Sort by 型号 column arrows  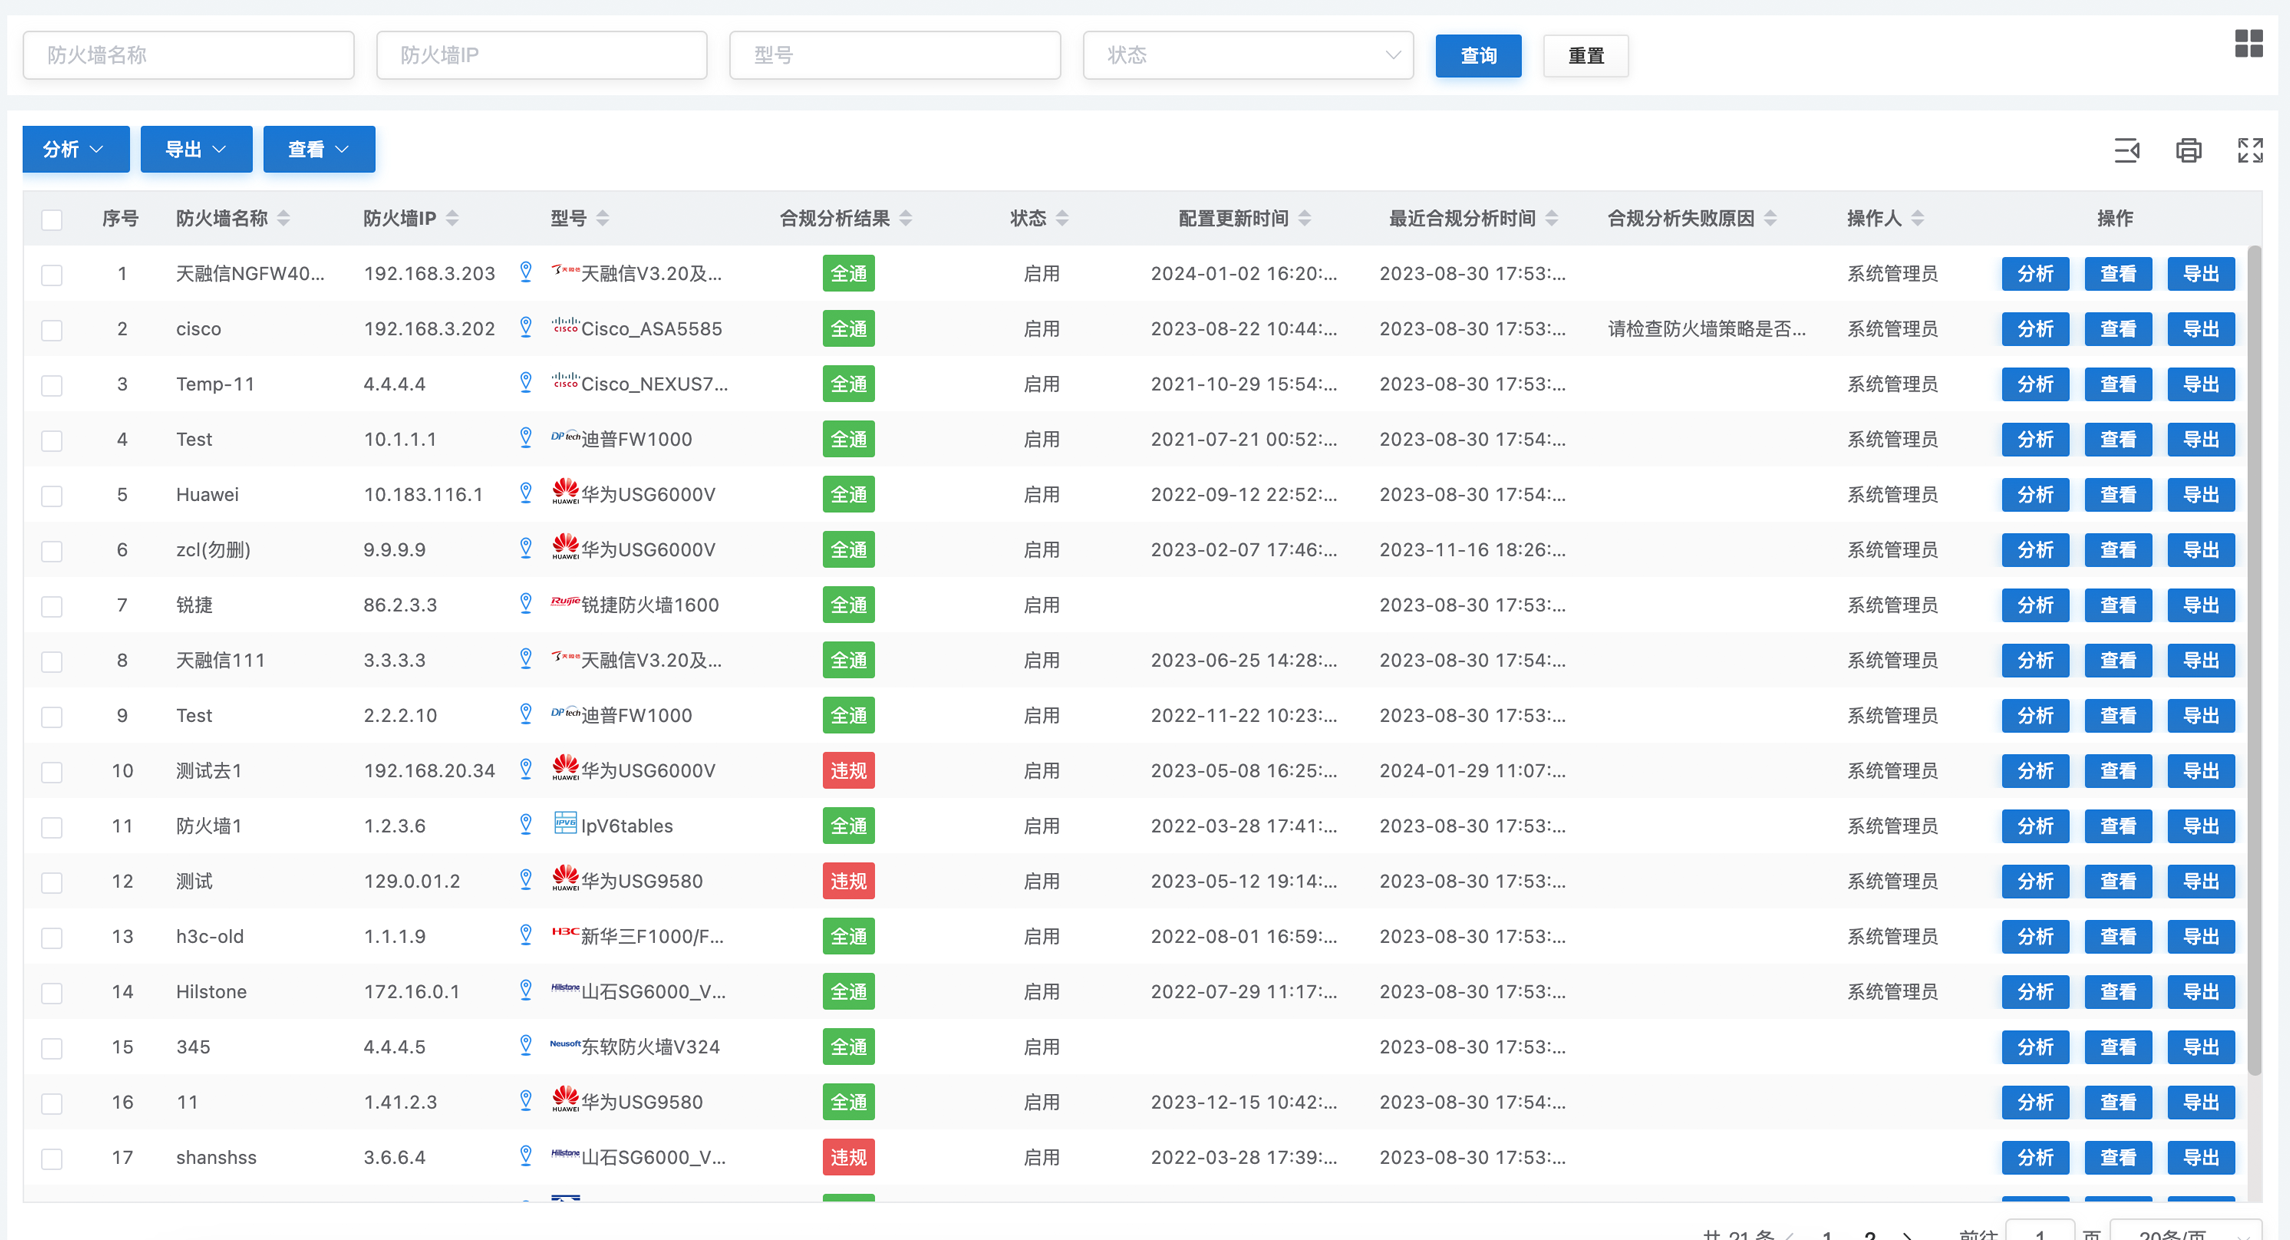(602, 218)
